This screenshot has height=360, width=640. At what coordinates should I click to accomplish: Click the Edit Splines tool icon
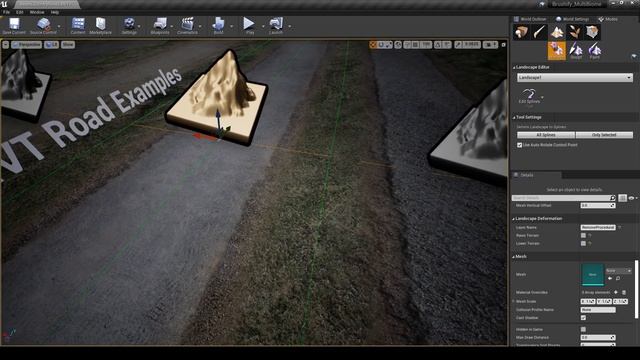pyautogui.click(x=529, y=96)
